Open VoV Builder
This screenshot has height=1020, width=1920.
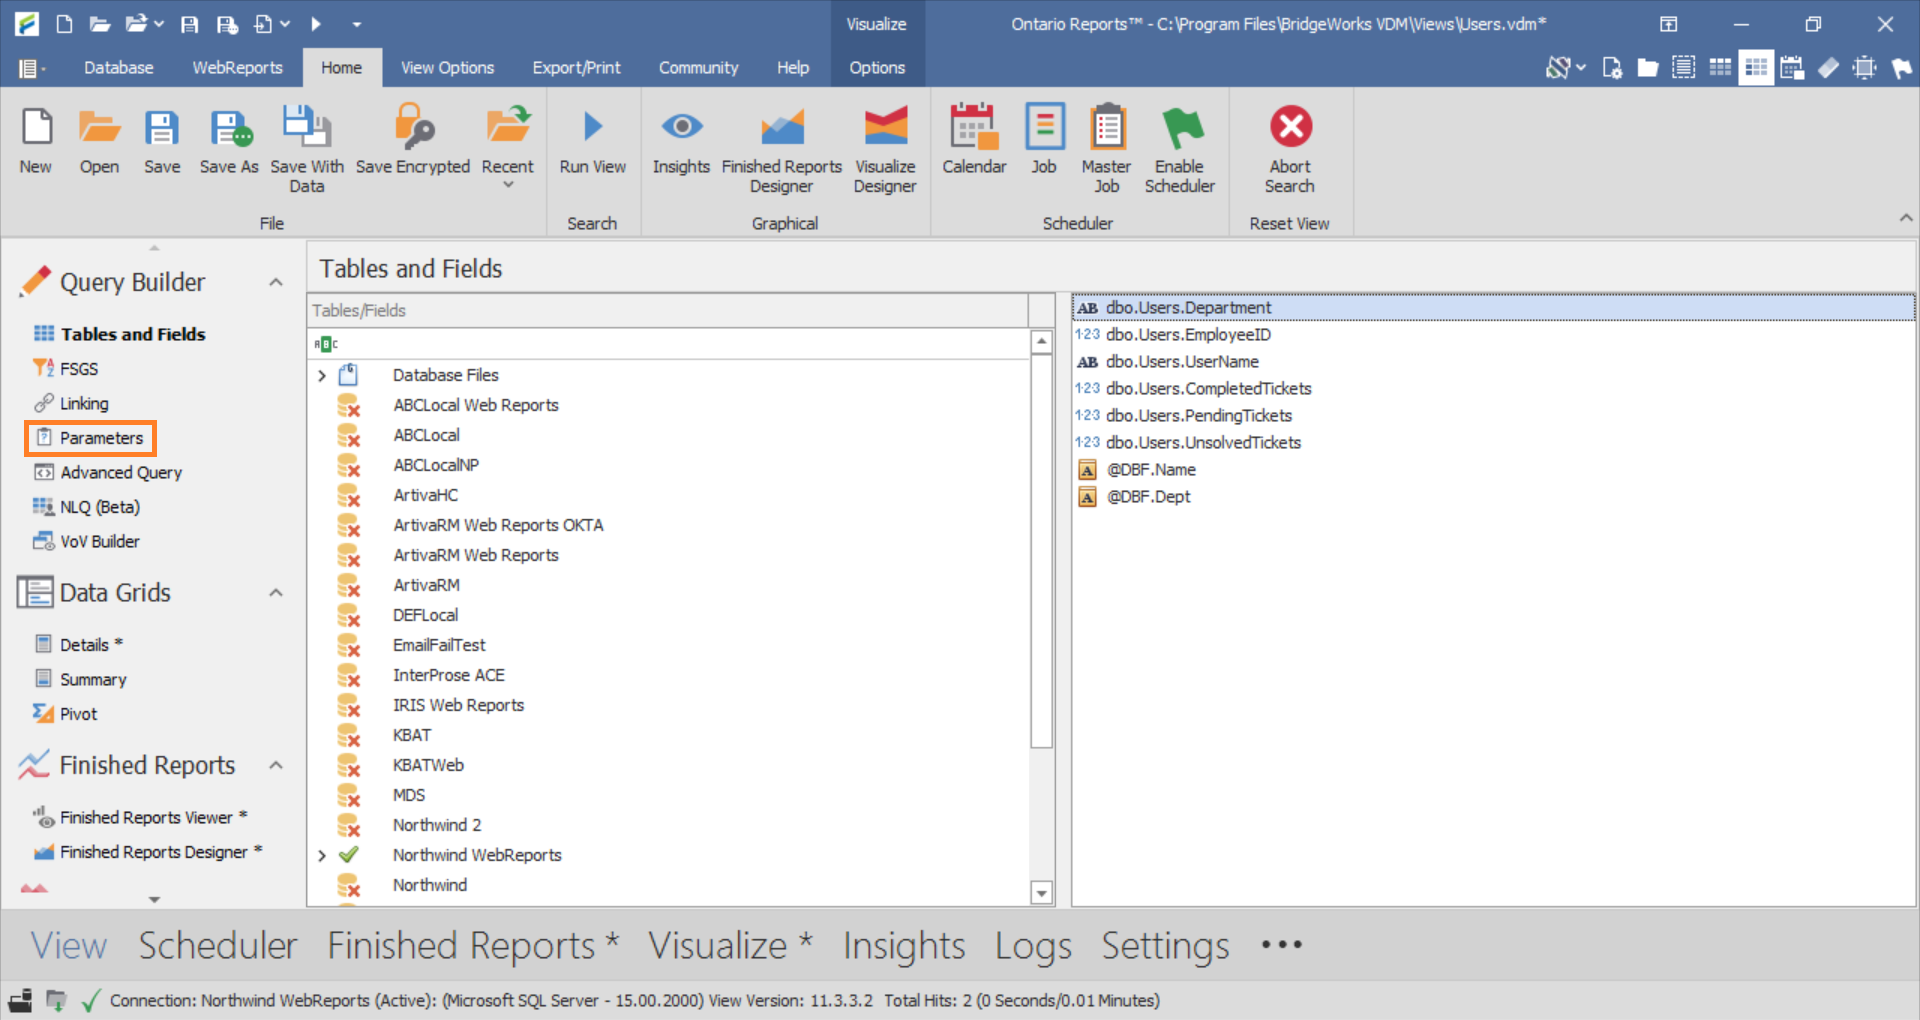[99, 542]
